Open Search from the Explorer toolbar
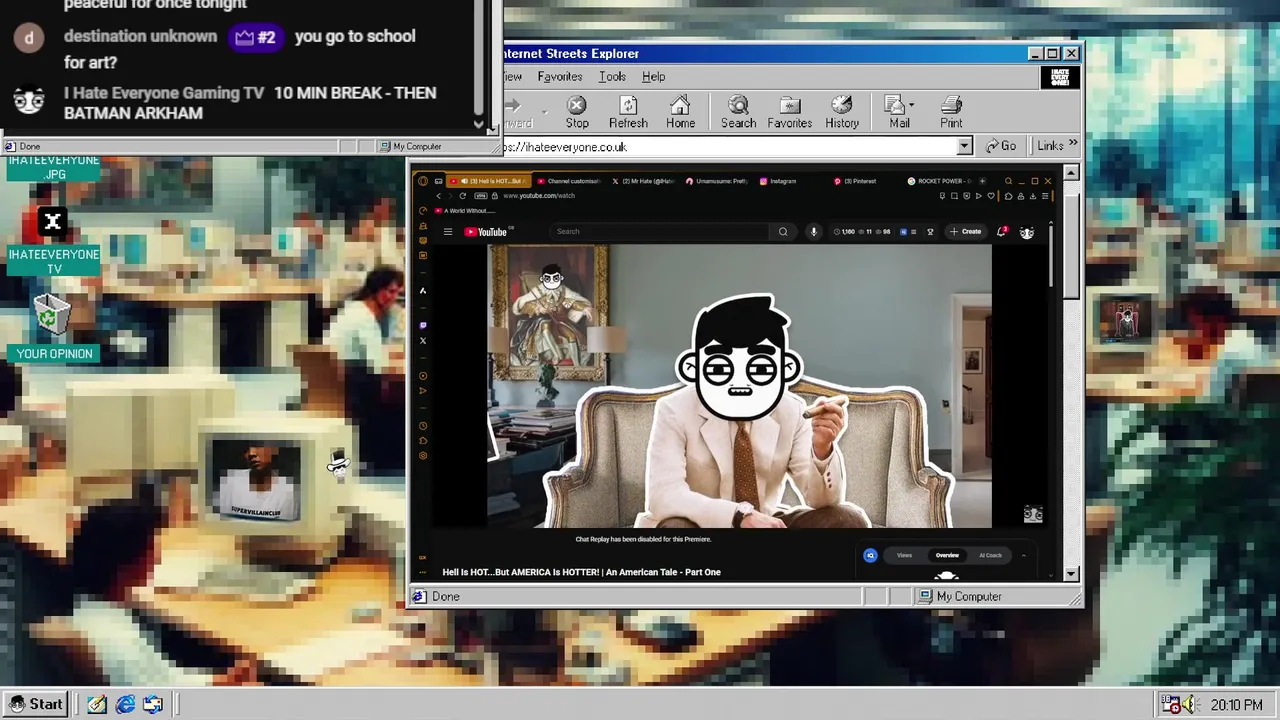The height and width of the screenshot is (720, 1280). point(738,112)
